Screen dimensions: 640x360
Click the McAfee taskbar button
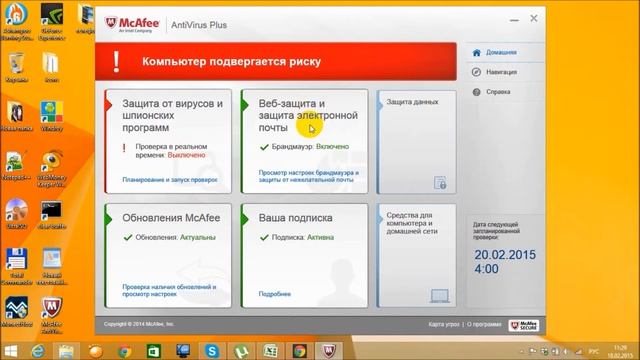[x=329, y=351]
